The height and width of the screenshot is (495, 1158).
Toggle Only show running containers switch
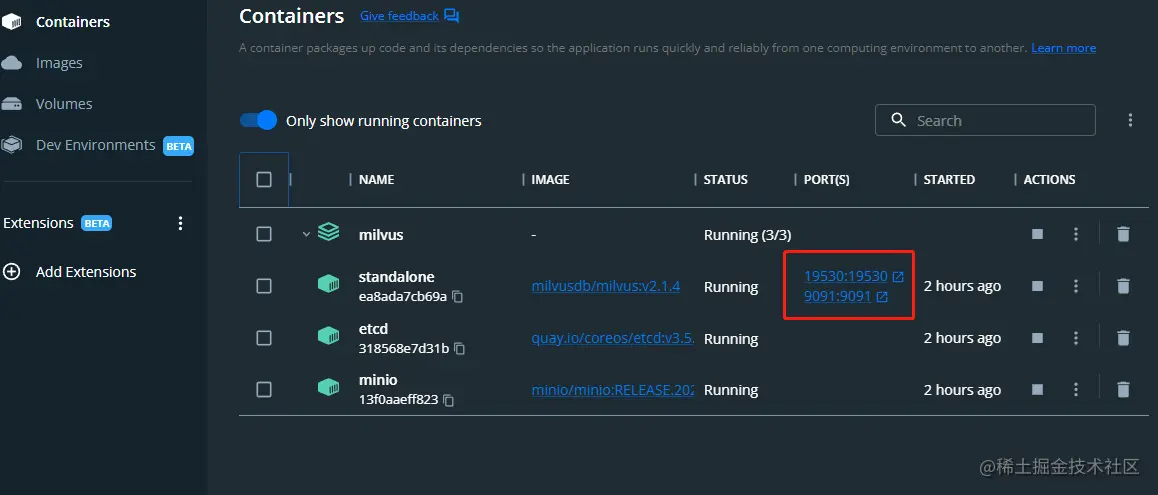pyautogui.click(x=258, y=120)
